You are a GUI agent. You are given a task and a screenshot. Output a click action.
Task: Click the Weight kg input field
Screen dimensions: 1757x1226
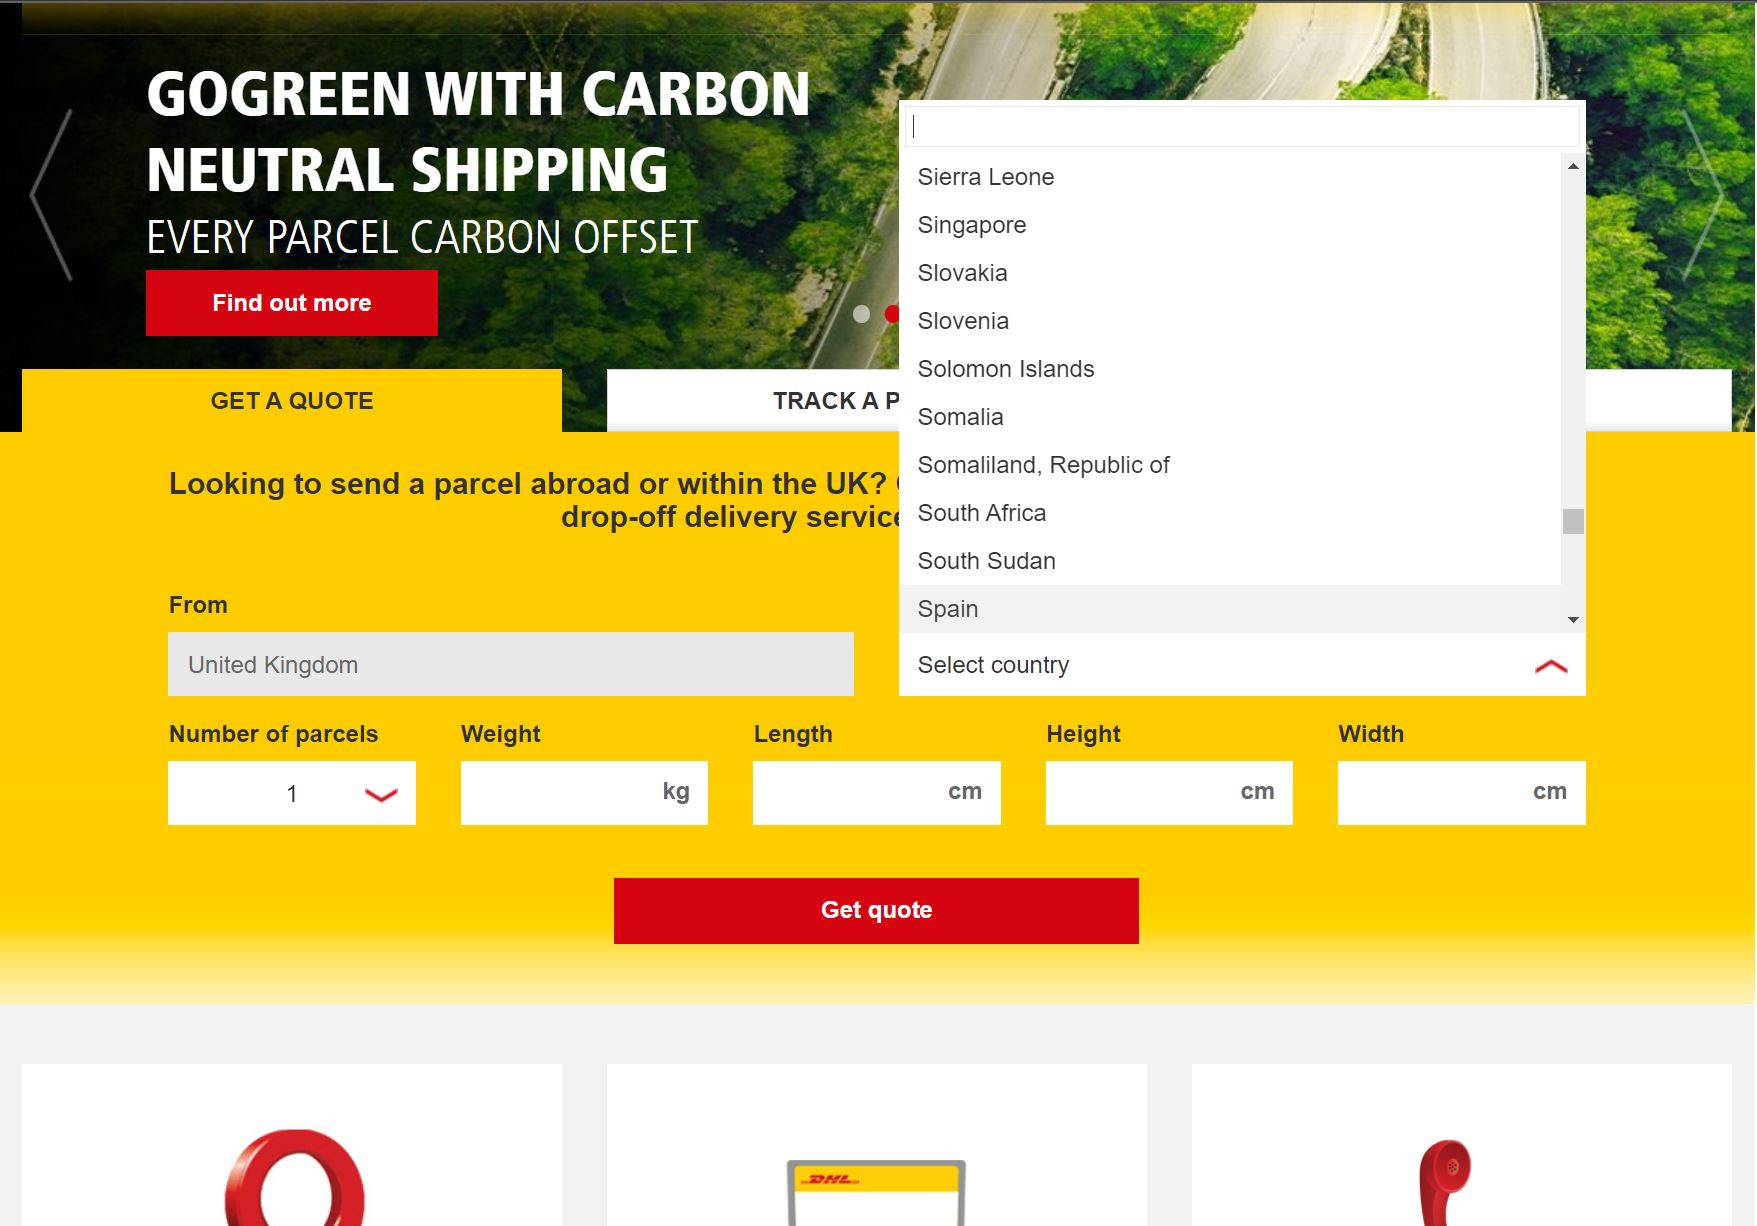584,793
